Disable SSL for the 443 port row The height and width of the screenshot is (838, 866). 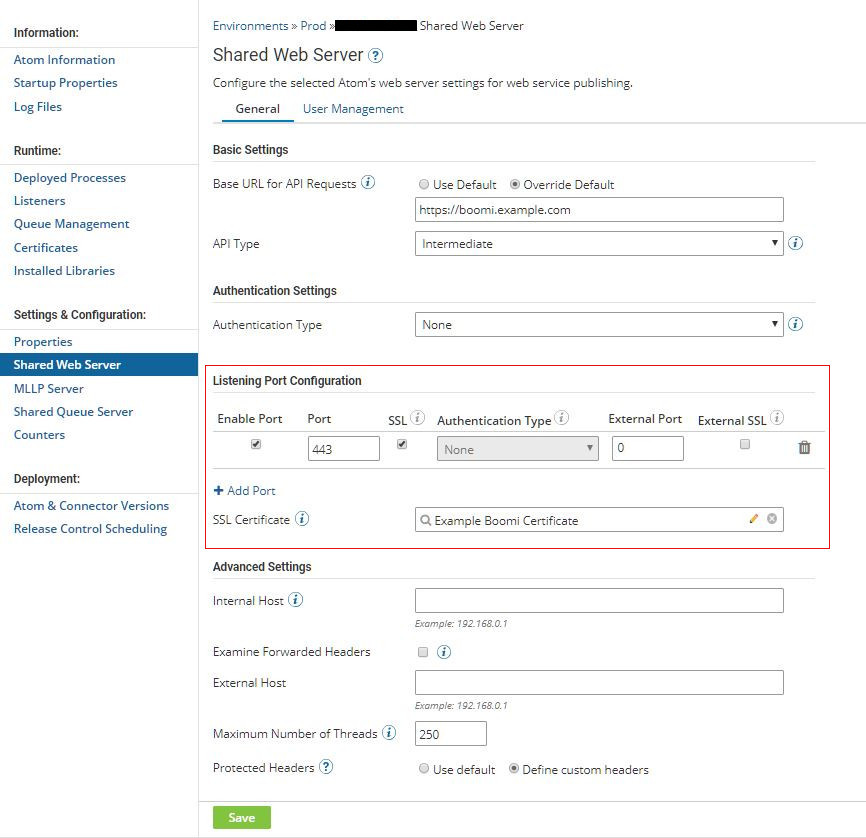(401, 443)
